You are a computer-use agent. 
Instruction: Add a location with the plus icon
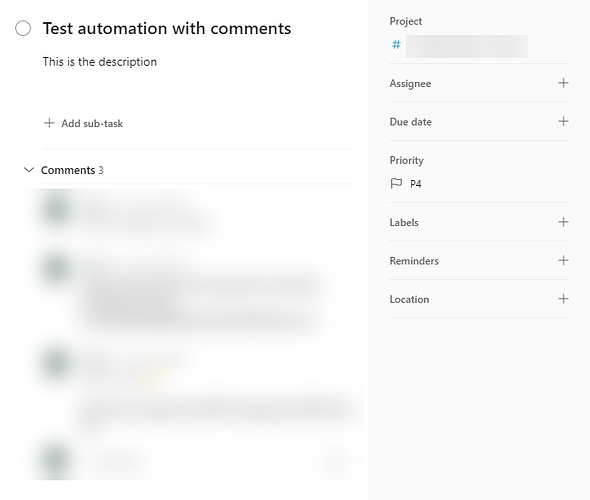pos(563,299)
